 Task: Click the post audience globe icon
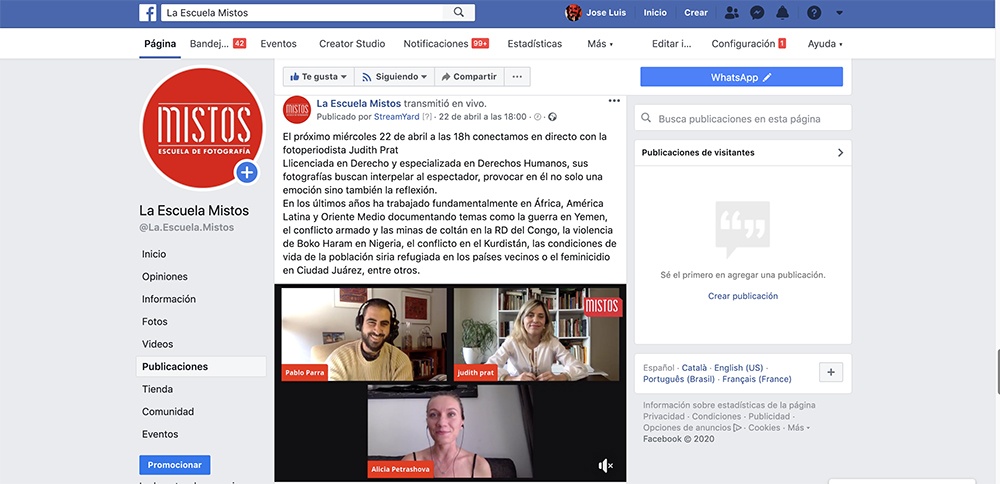pyautogui.click(x=552, y=117)
